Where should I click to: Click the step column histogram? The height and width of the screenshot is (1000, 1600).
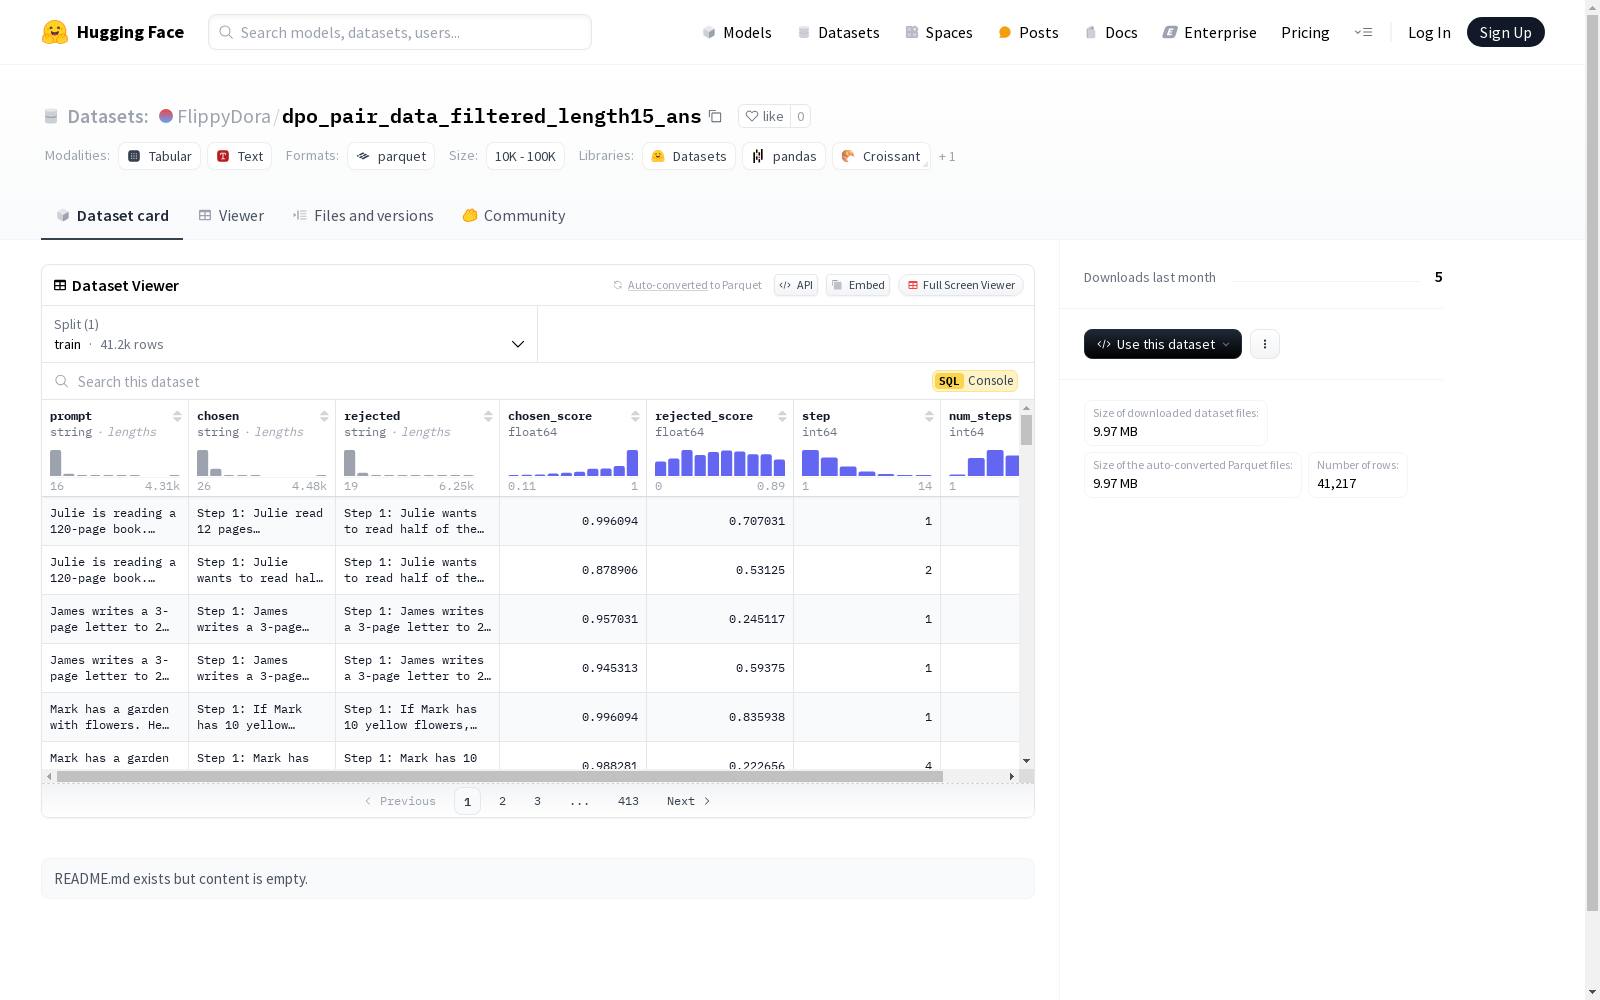click(867, 462)
